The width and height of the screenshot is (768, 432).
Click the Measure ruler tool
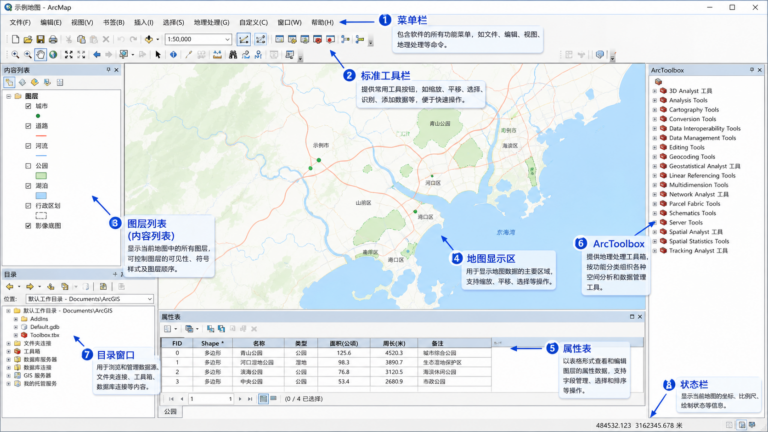coord(217,55)
